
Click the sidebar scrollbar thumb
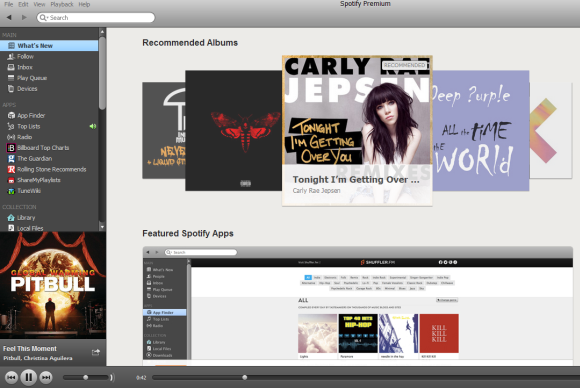pos(102,73)
